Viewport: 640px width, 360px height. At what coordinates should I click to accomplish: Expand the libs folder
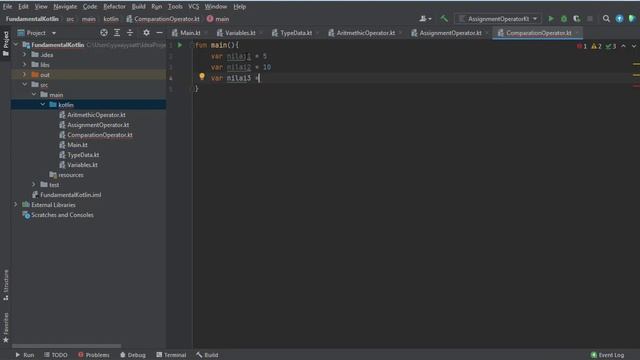[24, 64]
